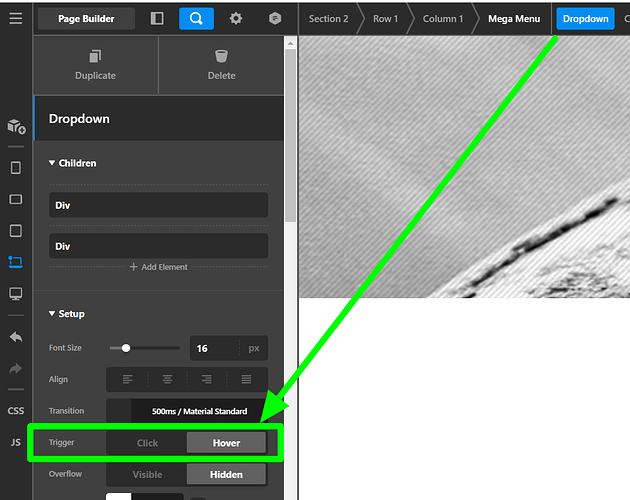Set Overflow to Visible
The width and height of the screenshot is (630, 500).
(x=147, y=474)
